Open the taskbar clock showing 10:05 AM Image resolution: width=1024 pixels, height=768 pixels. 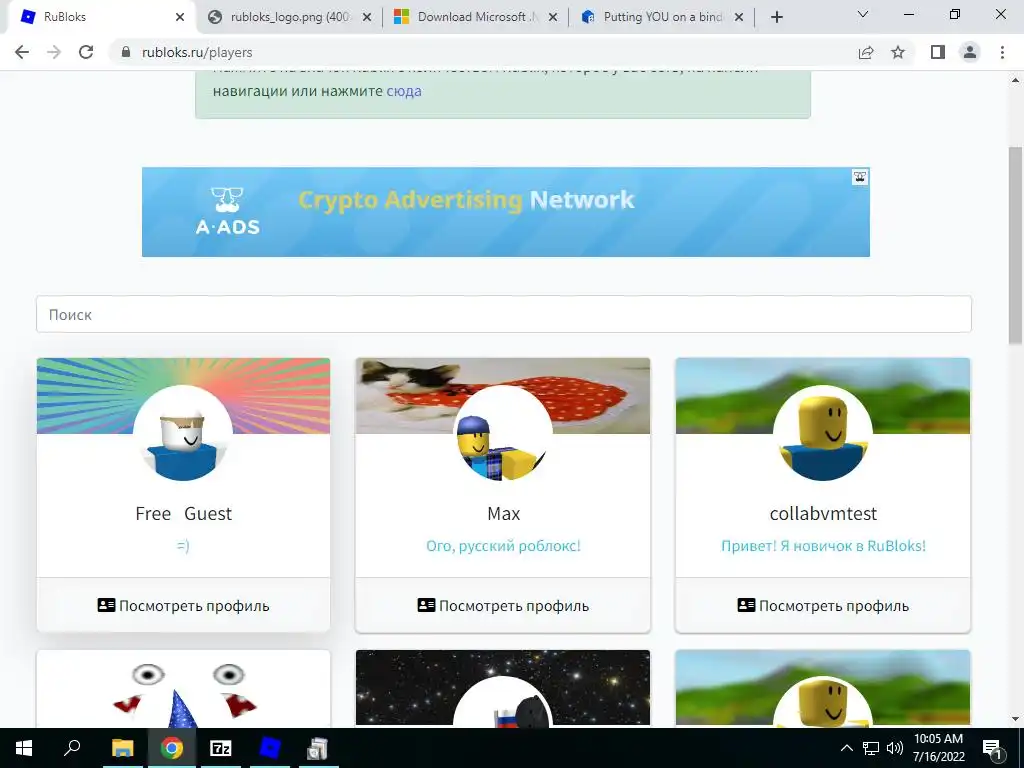[938, 748]
